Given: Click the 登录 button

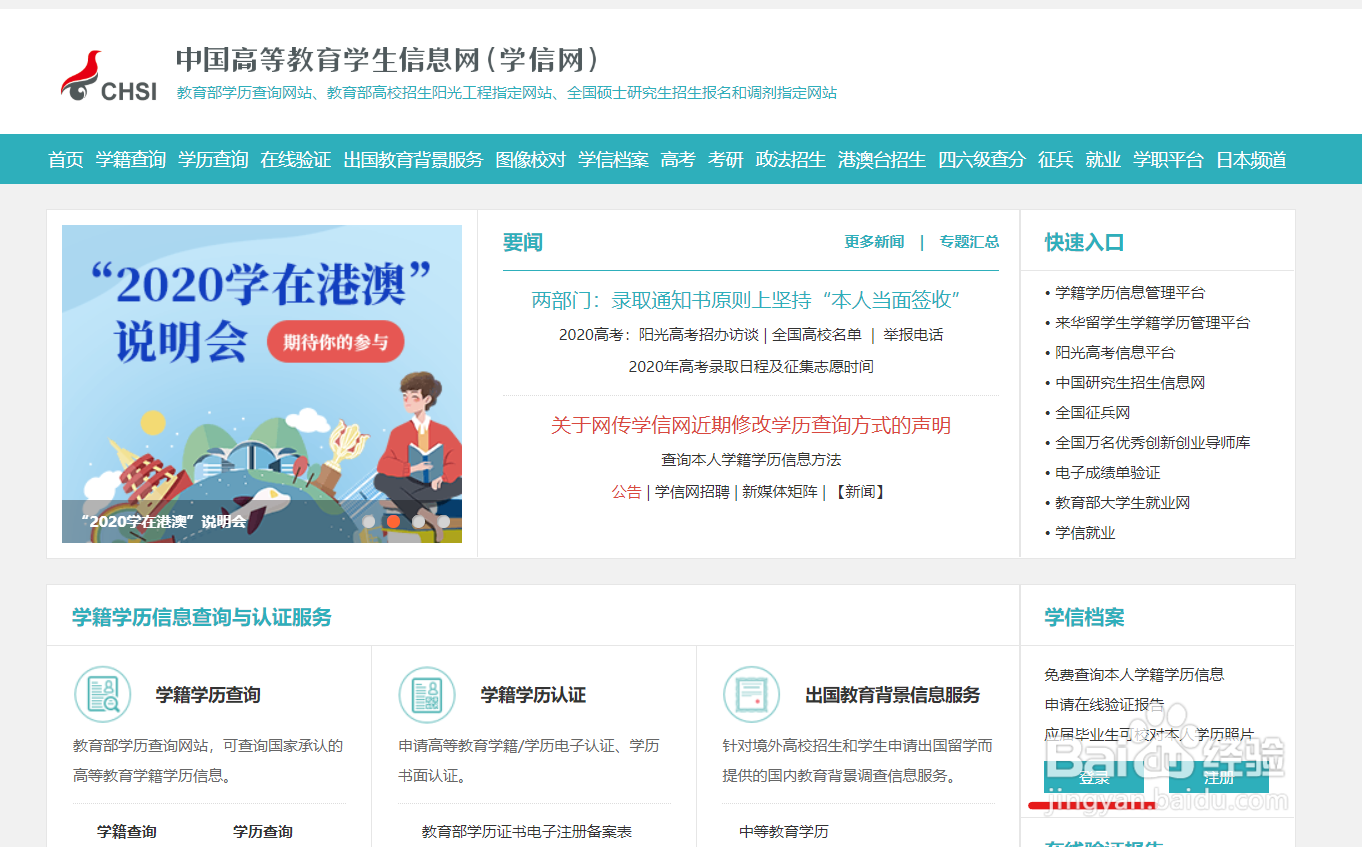Looking at the screenshot, I should (x=1092, y=778).
